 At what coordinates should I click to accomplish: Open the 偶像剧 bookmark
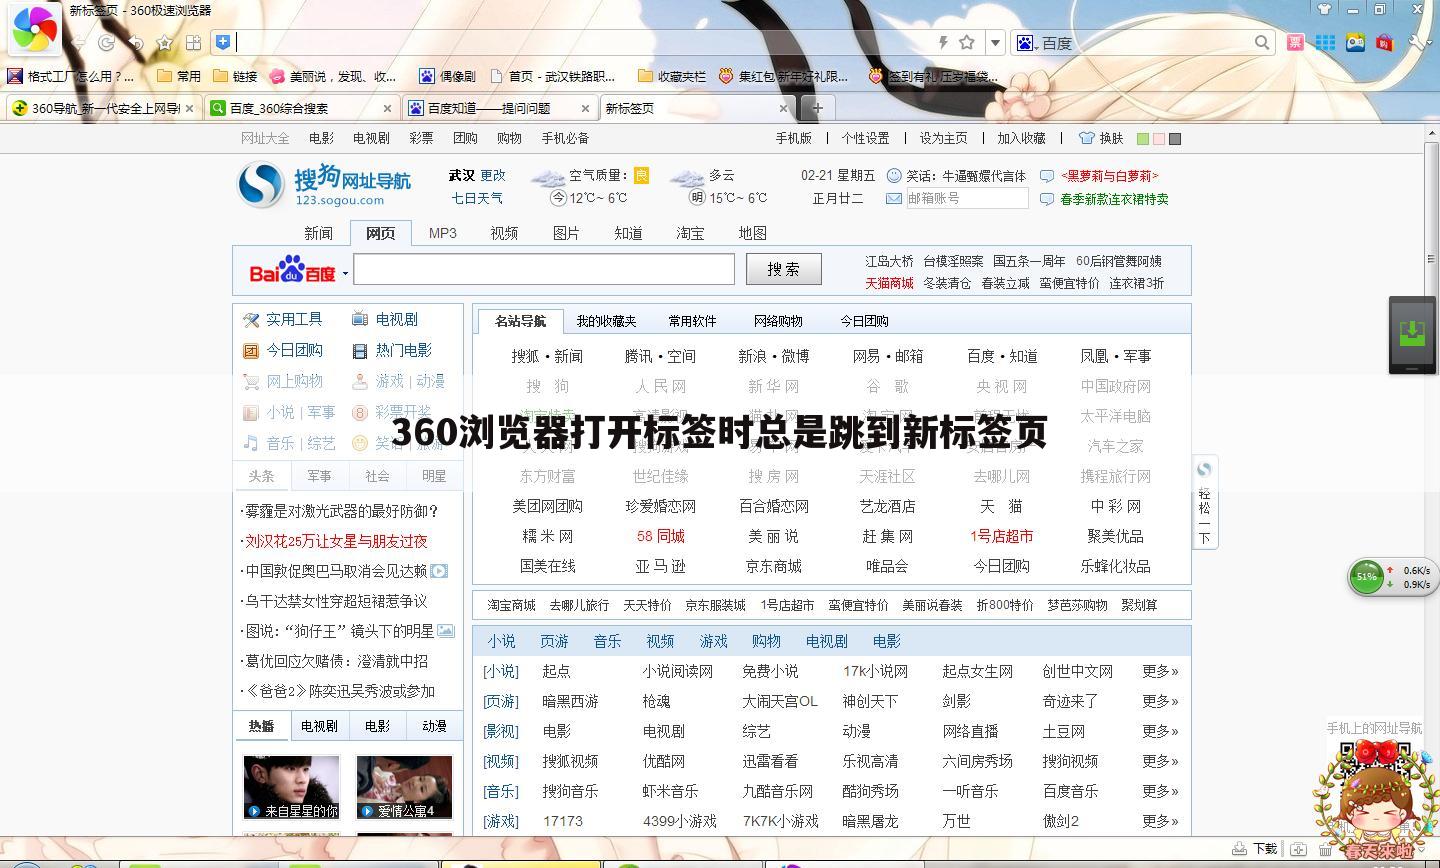pyautogui.click(x=447, y=76)
